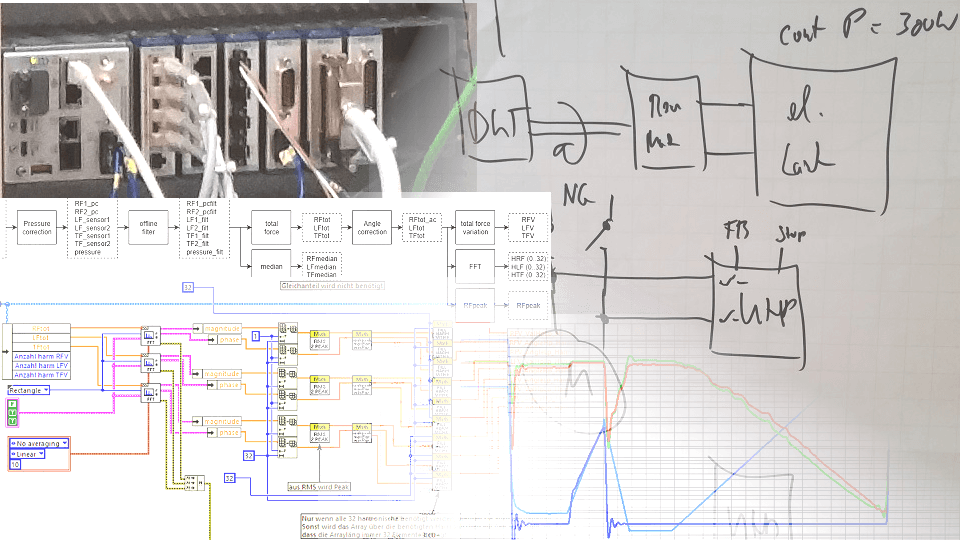This screenshot has width=960, height=540.
Task: Select the Anzahl harm RFV element
Action: pyautogui.click(x=41, y=356)
